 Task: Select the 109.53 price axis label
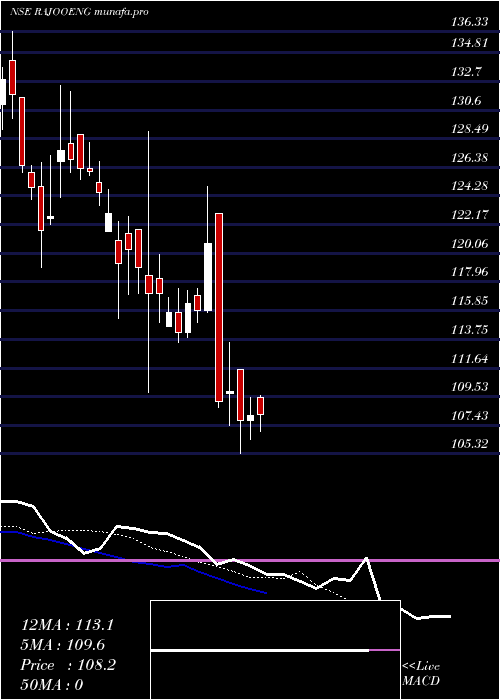(469, 387)
